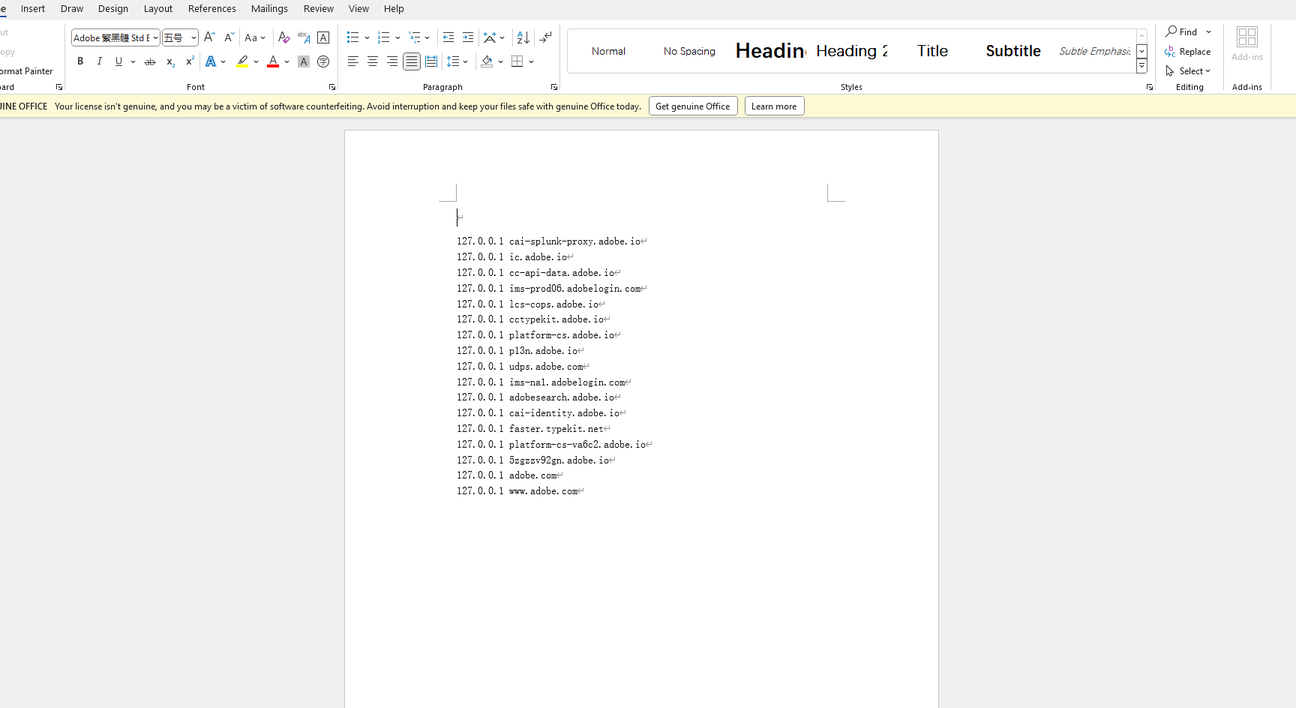Open Font dialog launcher
Viewport: 1296px width, 708px height.
pyautogui.click(x=332, y=87)
